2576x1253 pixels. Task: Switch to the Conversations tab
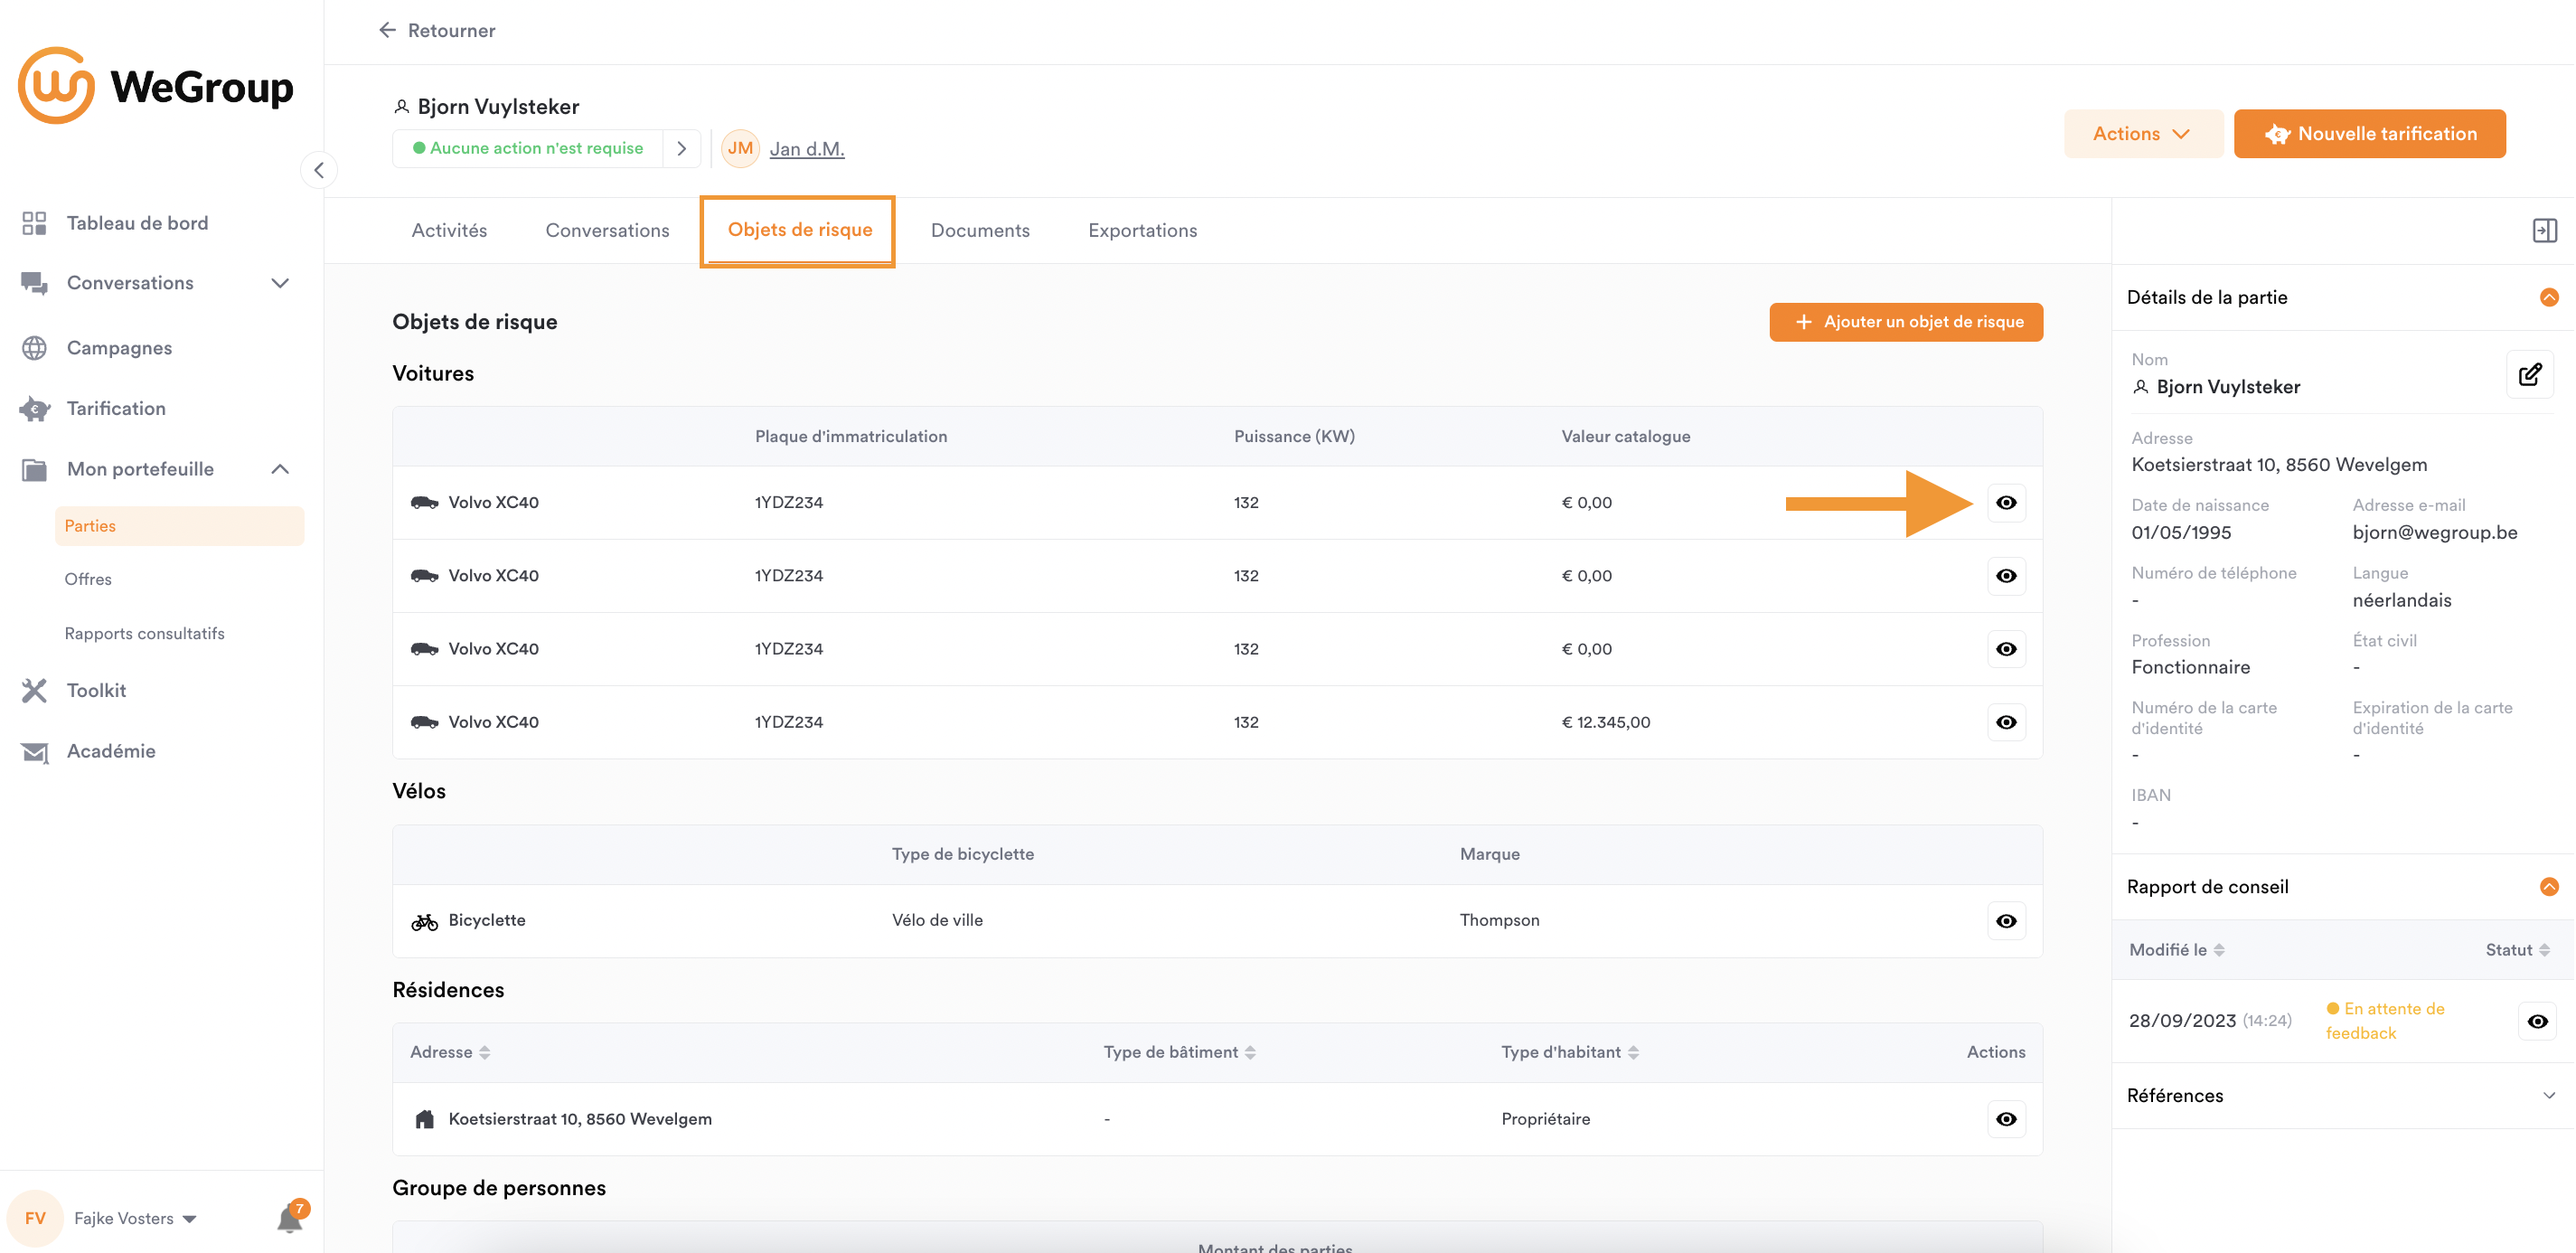pyautogui.click(x=607, y=231)
